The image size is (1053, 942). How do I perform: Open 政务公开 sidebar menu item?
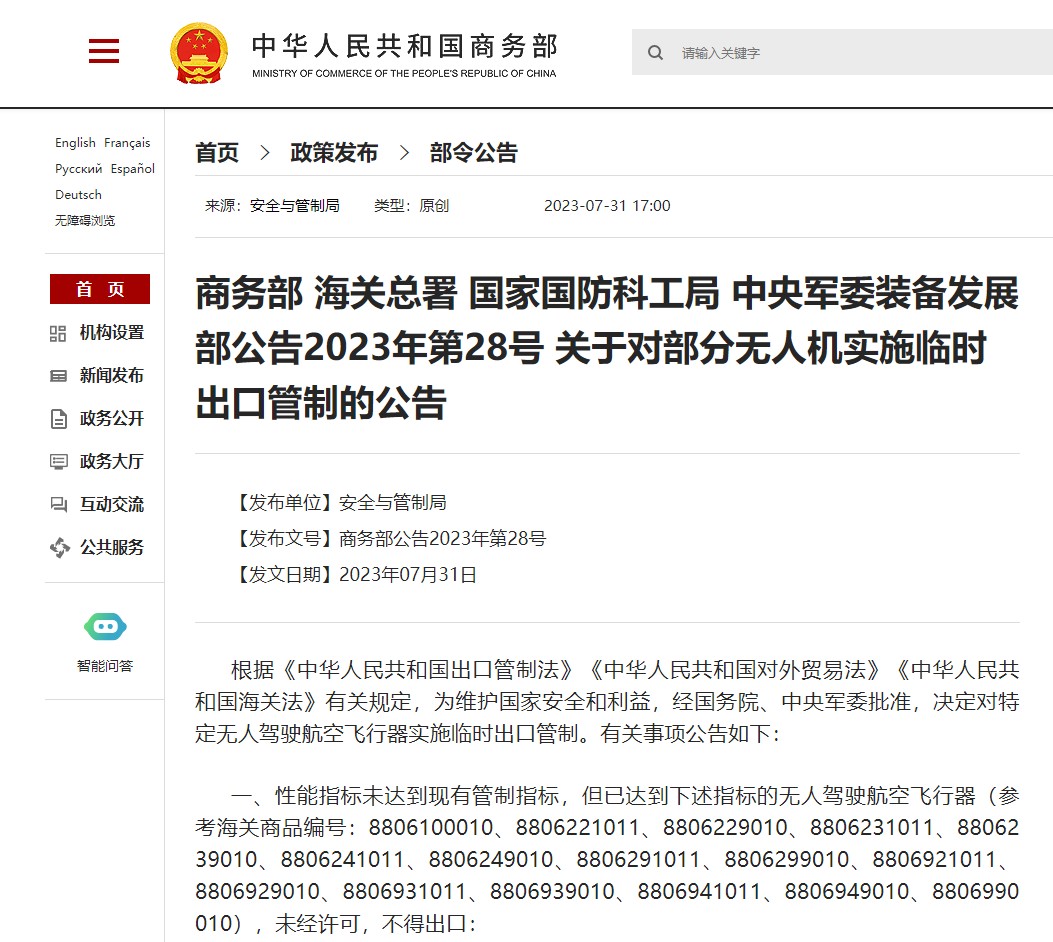[111, 419]
